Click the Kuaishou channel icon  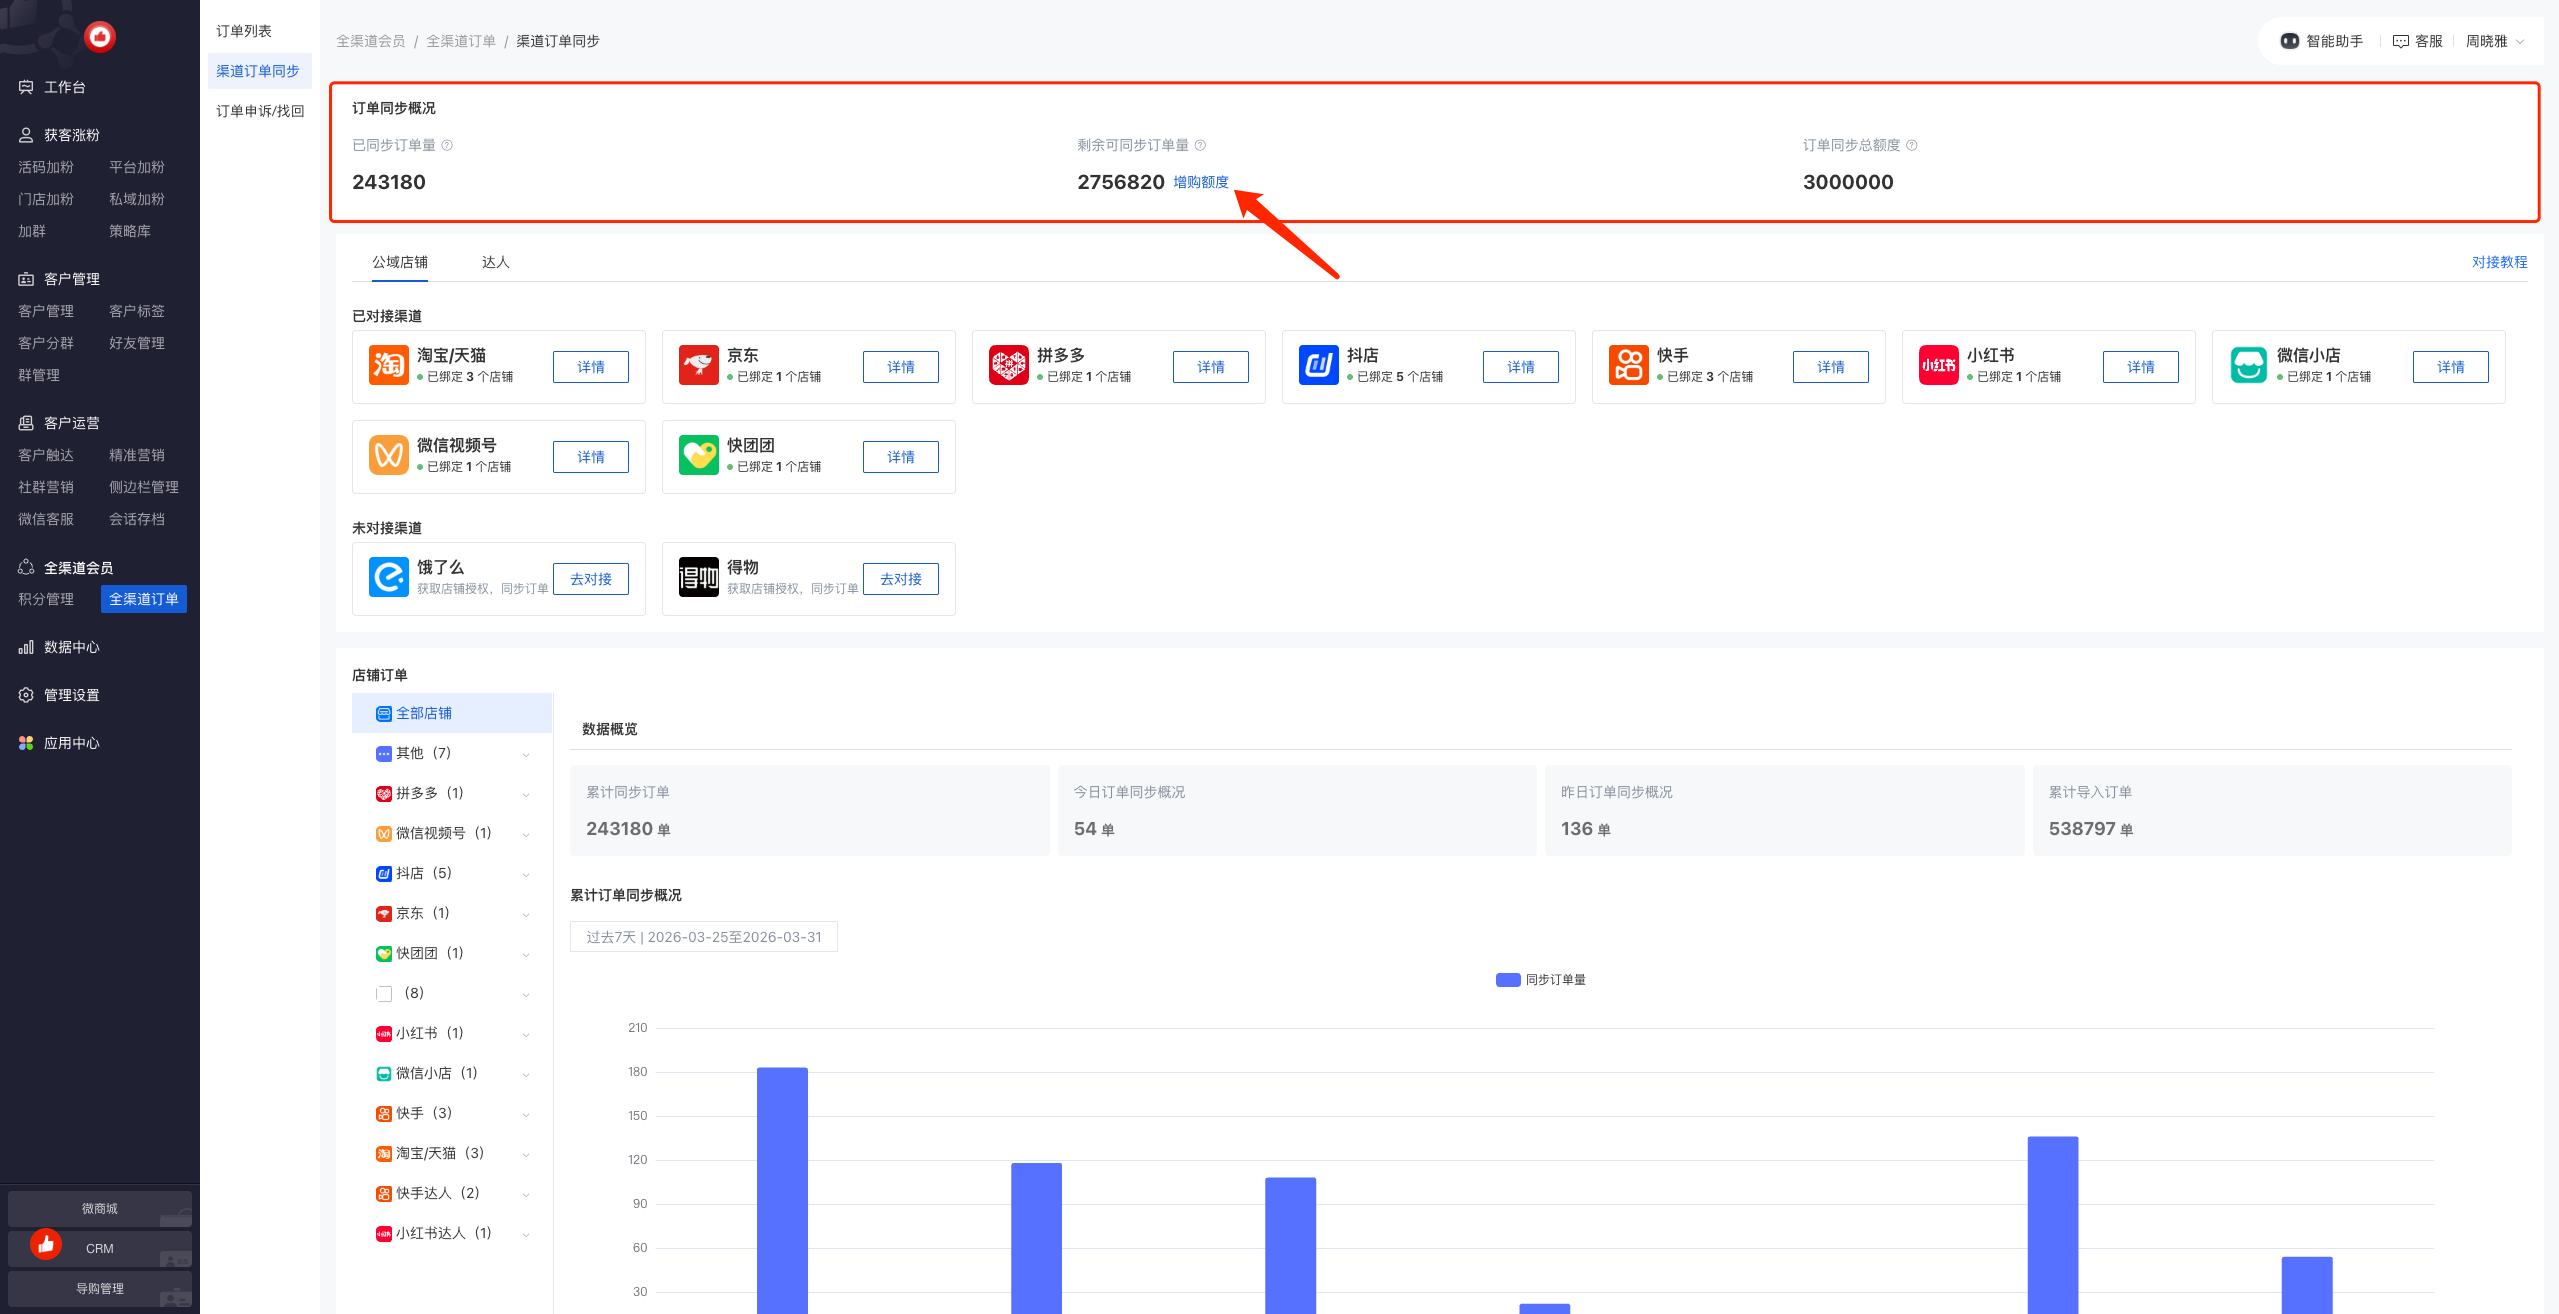1628,365
